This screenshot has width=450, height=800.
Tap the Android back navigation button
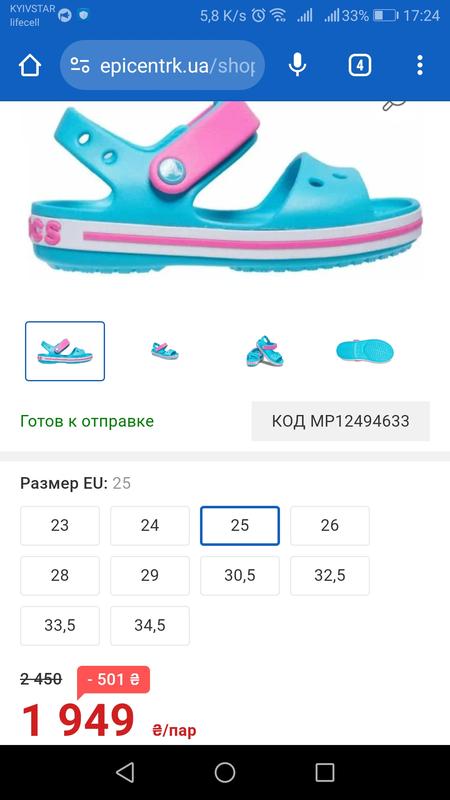pyautogui.click(x=125, y=772)
